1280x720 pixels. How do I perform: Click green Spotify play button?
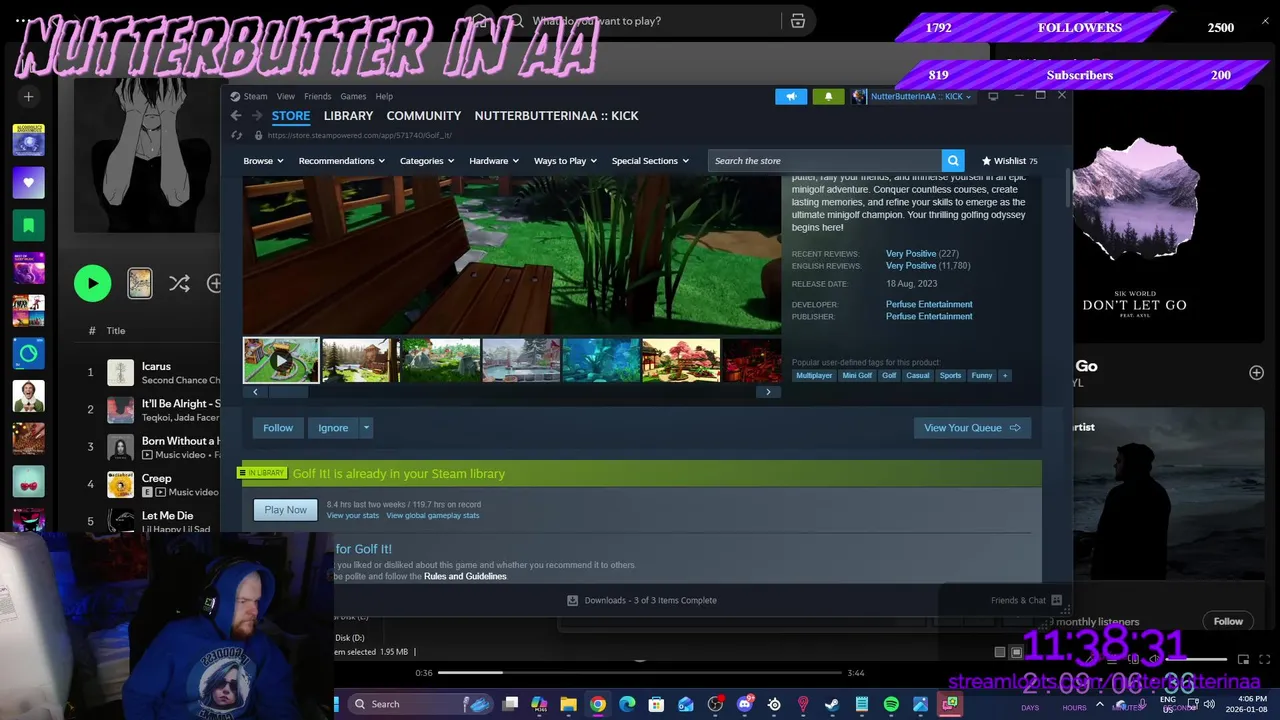[93, 283]
